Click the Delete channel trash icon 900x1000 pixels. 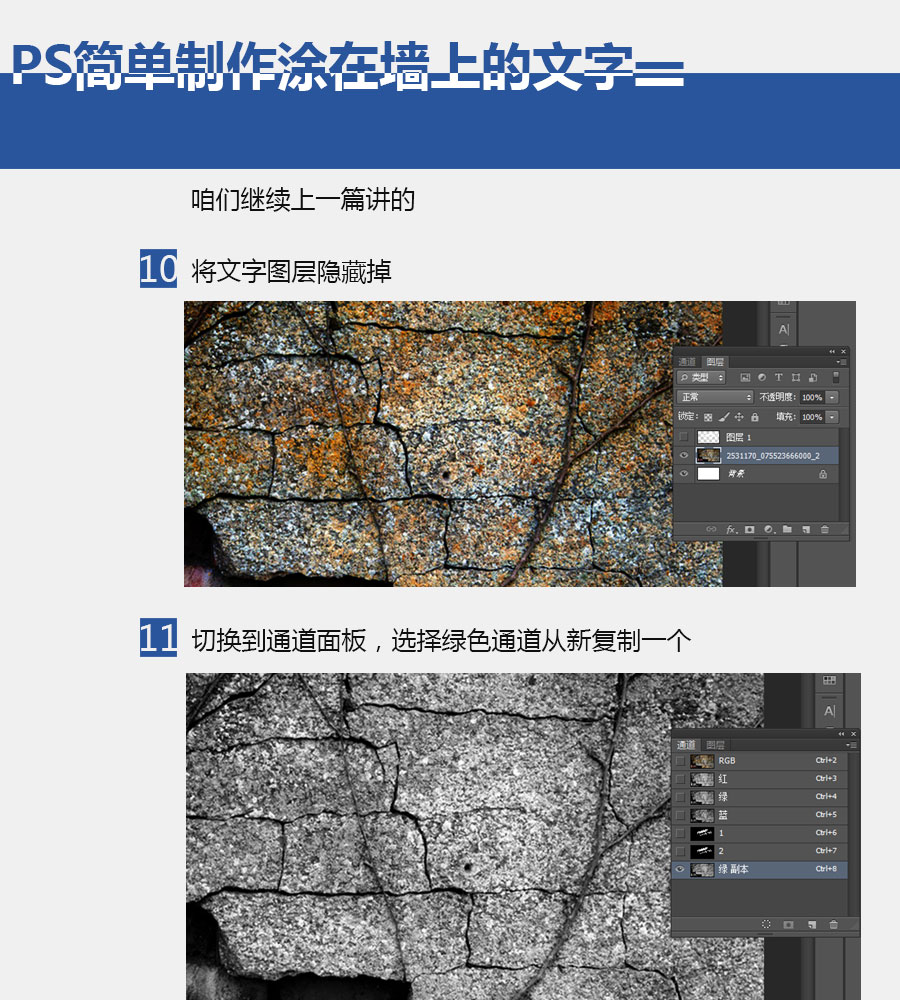pyautogui.click(x=834, y=924)
